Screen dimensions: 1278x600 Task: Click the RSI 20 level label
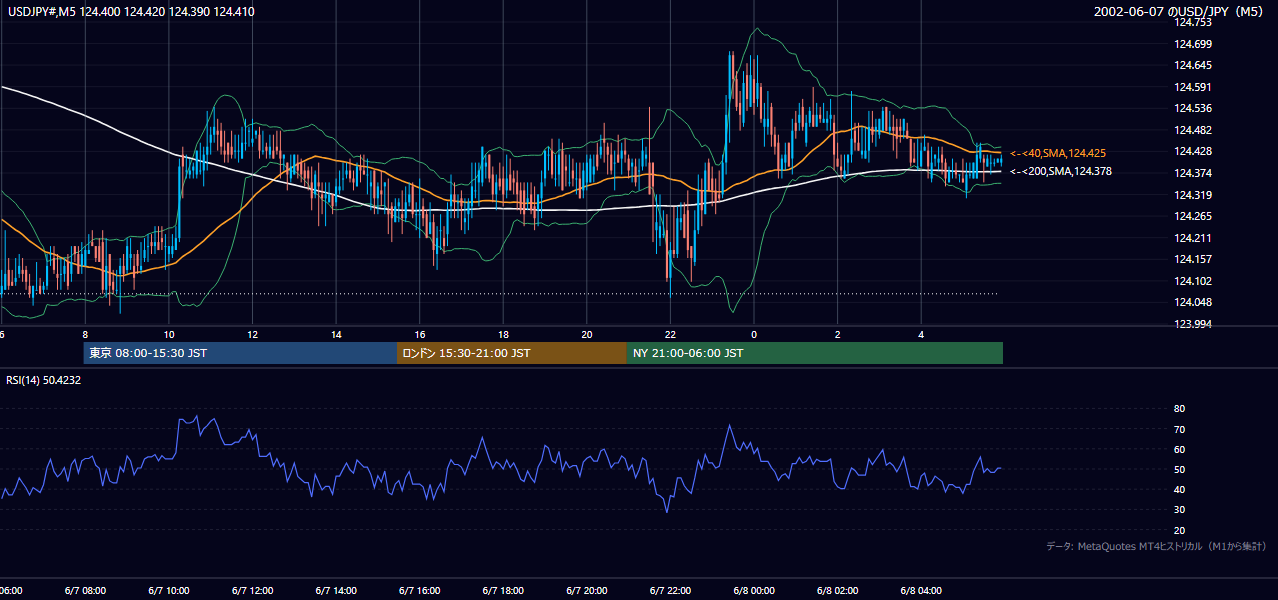point(1179,530)
